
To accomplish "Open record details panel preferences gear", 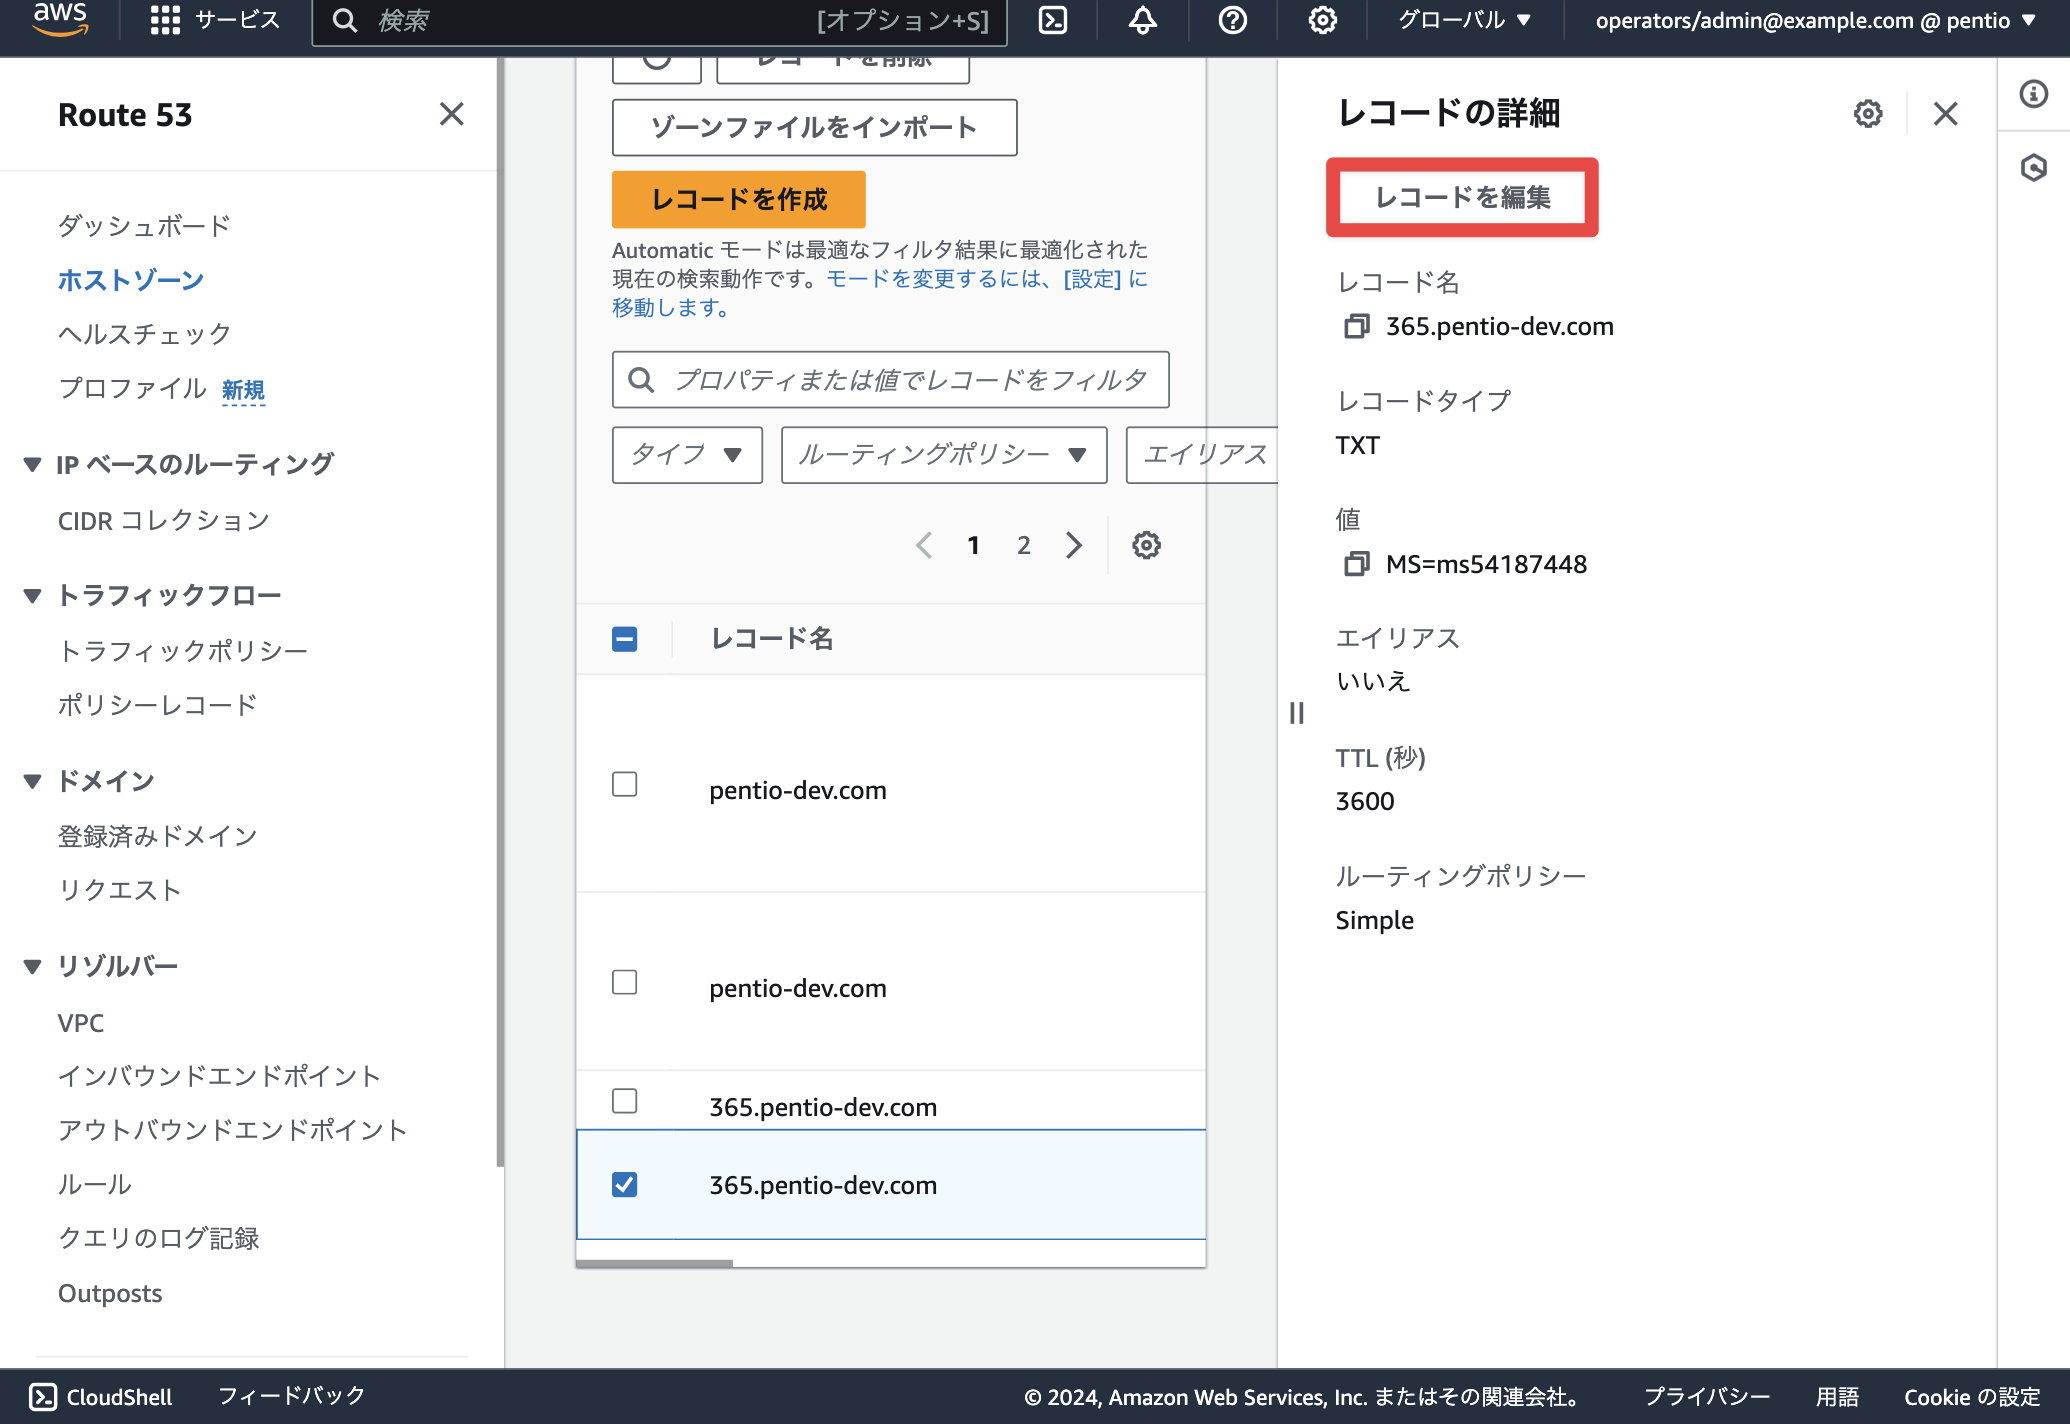I will pos(1867,114).
